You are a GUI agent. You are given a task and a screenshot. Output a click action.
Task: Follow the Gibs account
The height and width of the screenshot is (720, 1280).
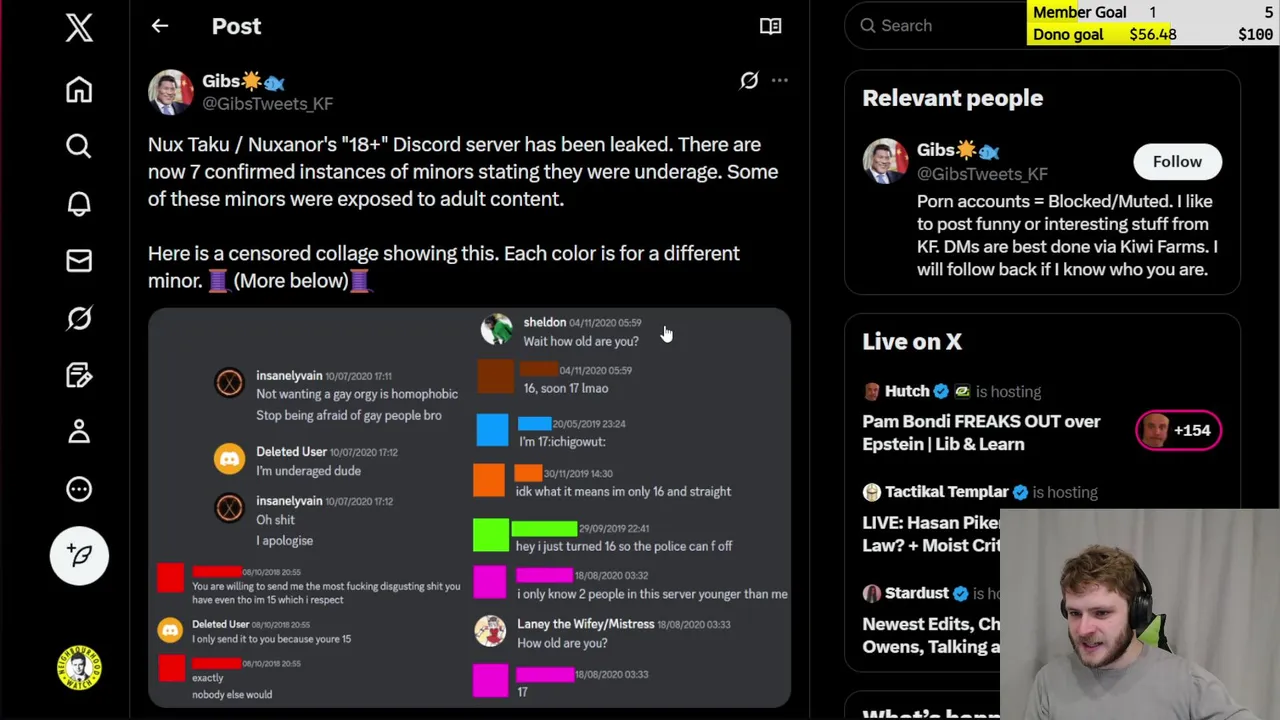tap(1177, 162)
